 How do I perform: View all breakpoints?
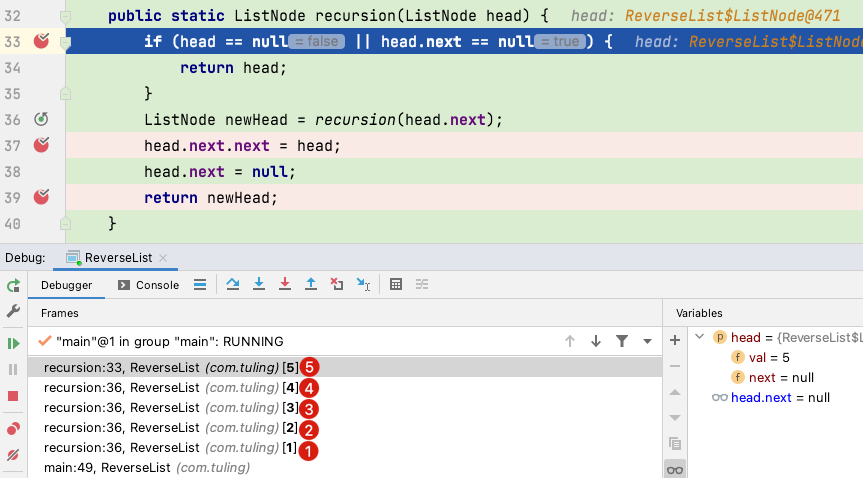(13, 429)
